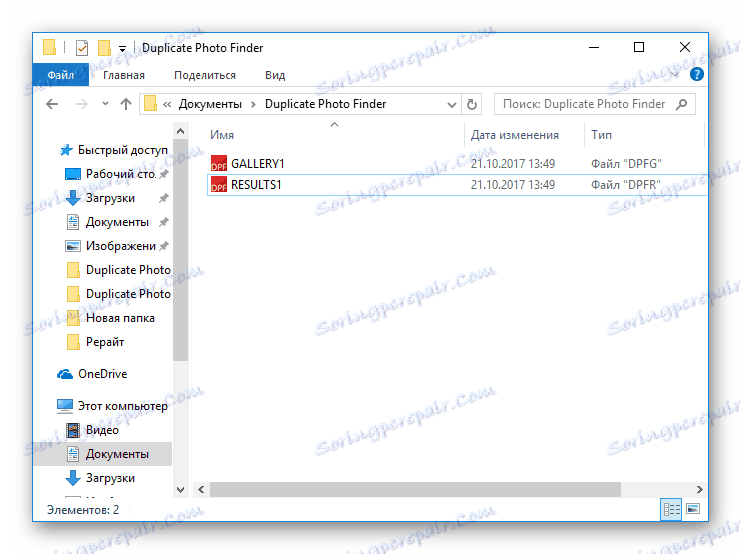Open Quick Access toolbar customize dropdown

tap(122, 48)
